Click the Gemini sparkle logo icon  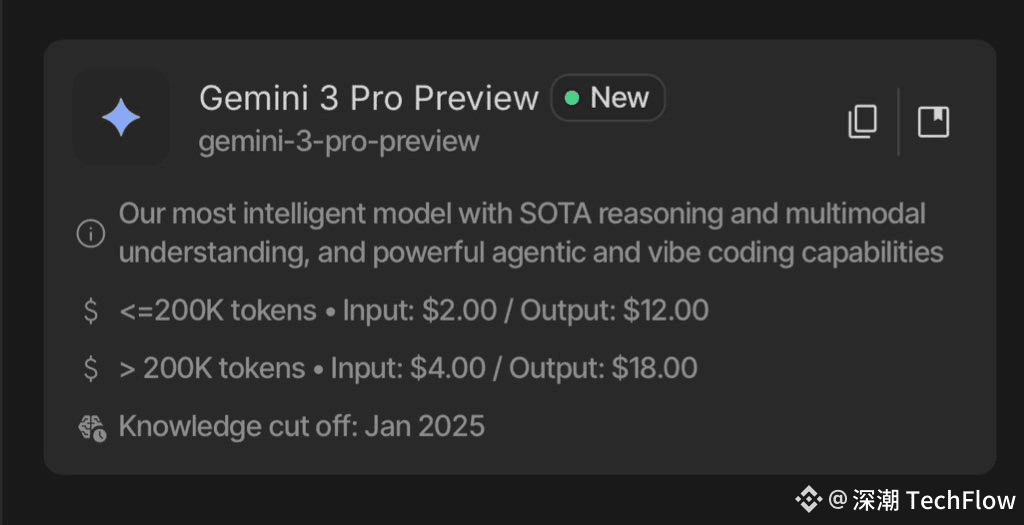point(121,118)
